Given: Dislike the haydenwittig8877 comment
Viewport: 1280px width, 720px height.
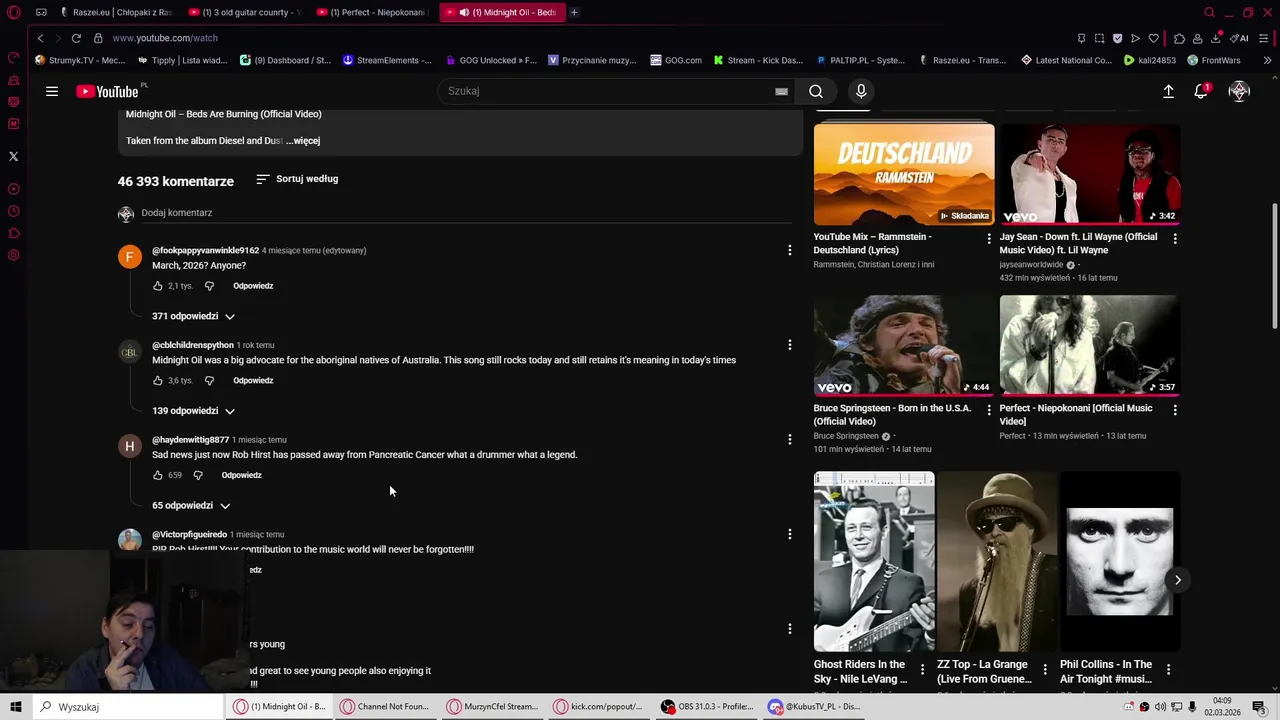Looking at the screenshot, I should [198, 475].
